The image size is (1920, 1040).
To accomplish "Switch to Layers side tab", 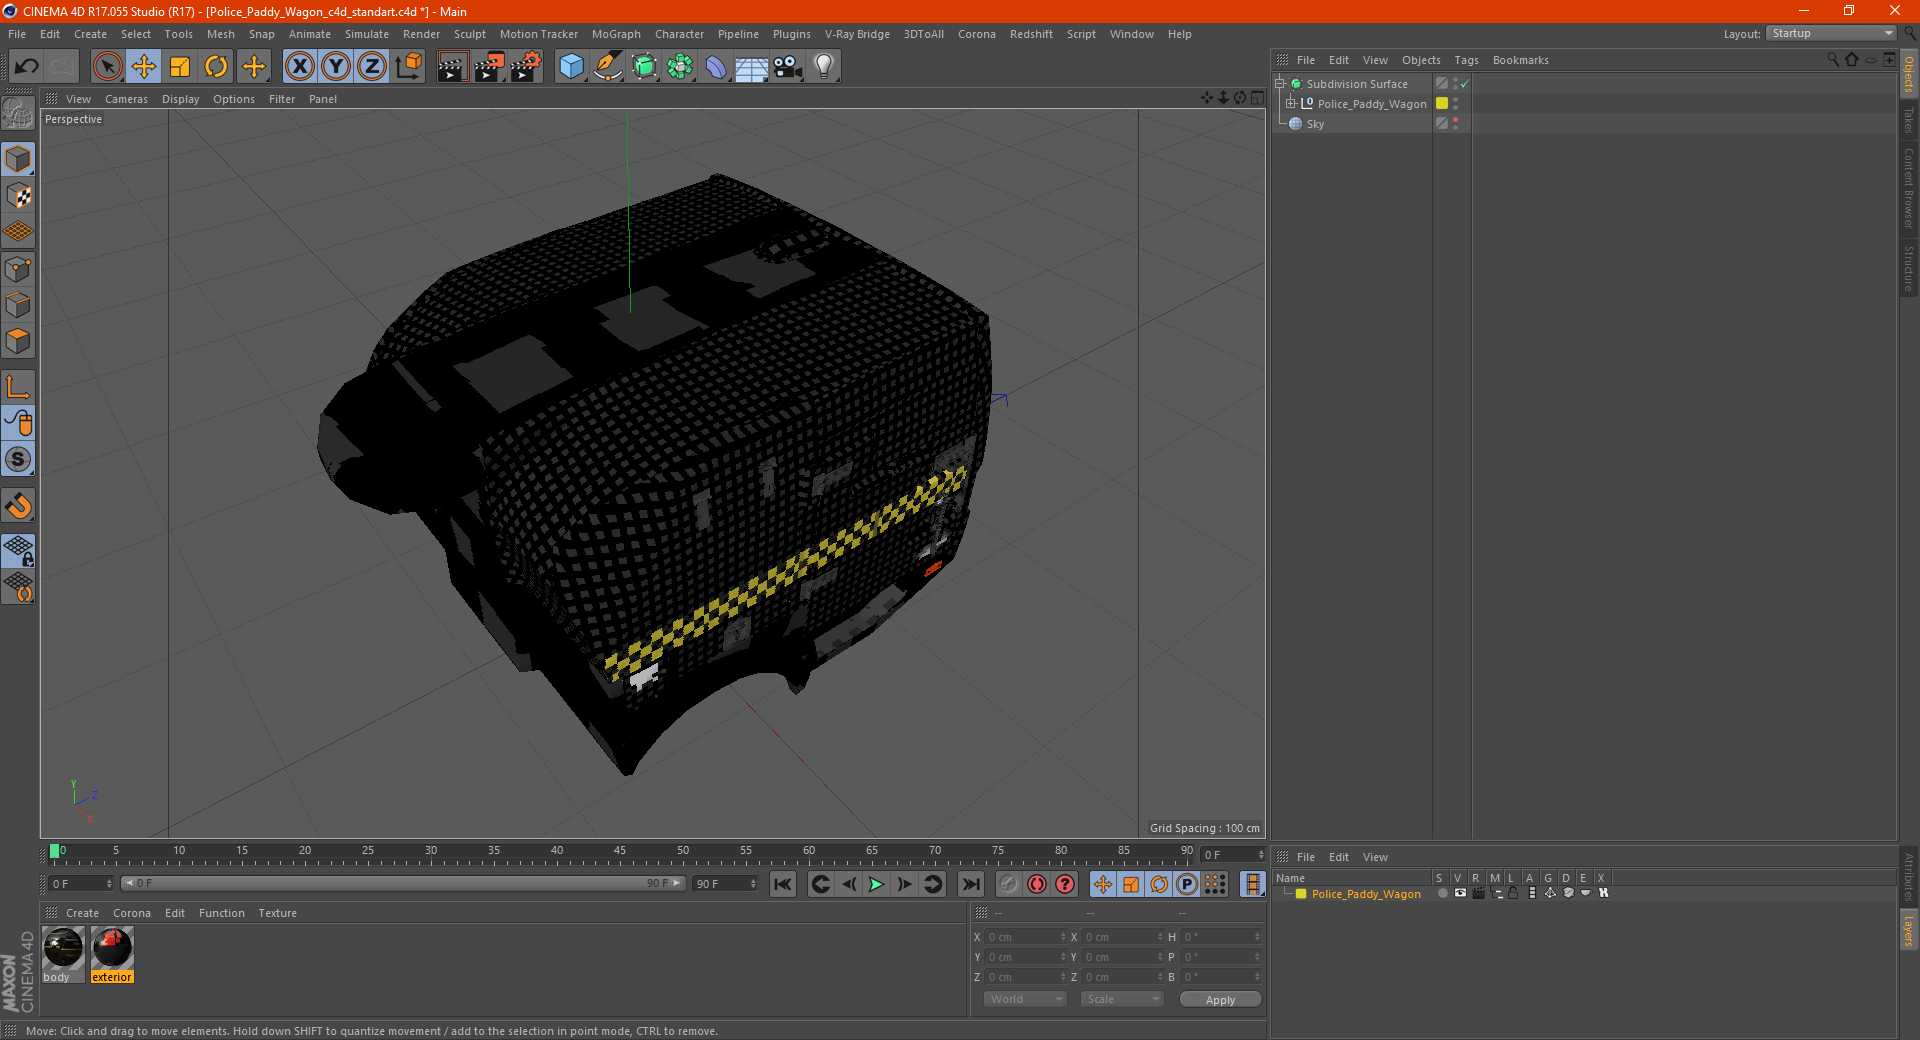I will (x=1909, y=931).
